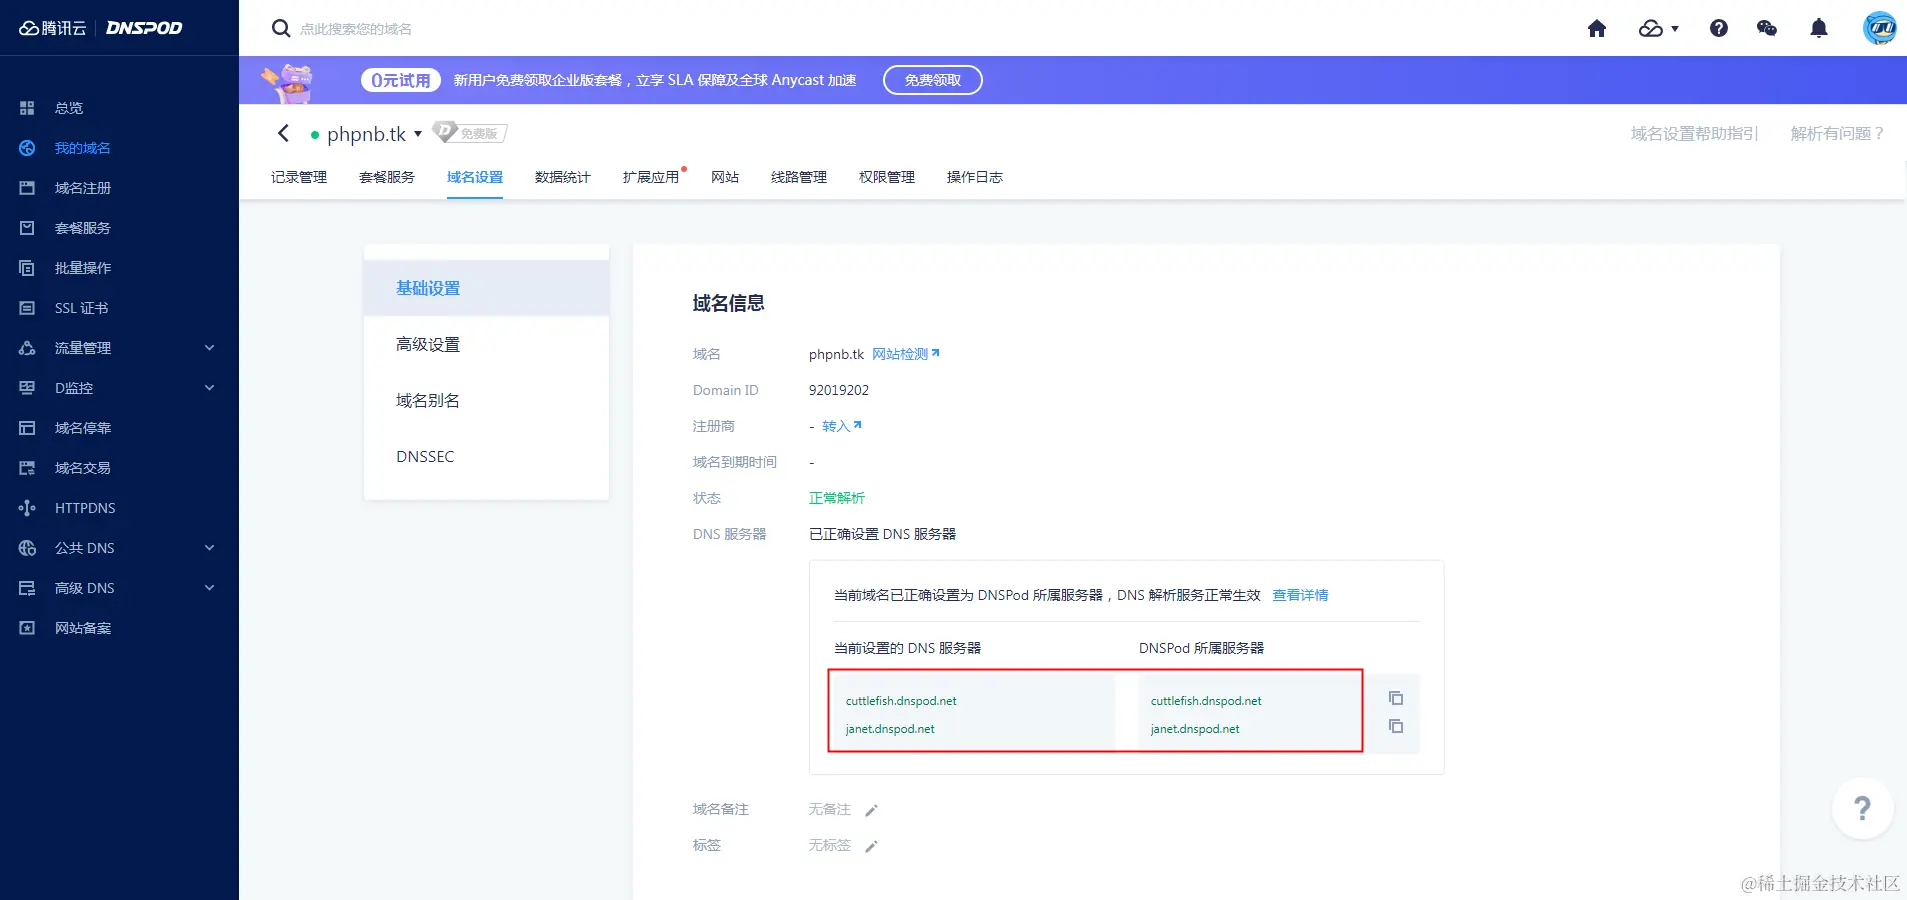
Task: Click the Tencent Cloud DNSPod logo
Action: click(x=100, y=28)
